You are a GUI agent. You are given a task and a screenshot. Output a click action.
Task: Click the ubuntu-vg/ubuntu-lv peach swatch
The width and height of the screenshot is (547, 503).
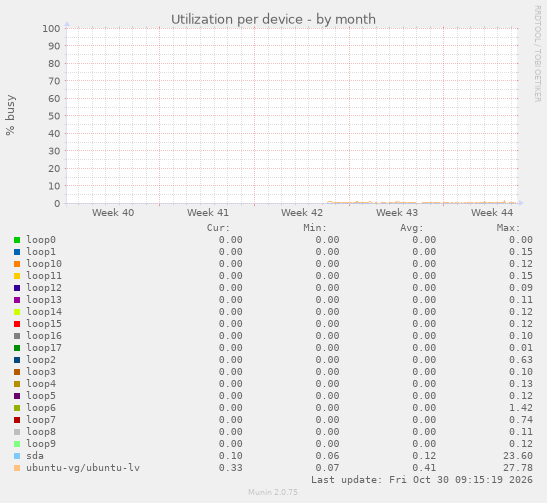click(x=17, y=468)
